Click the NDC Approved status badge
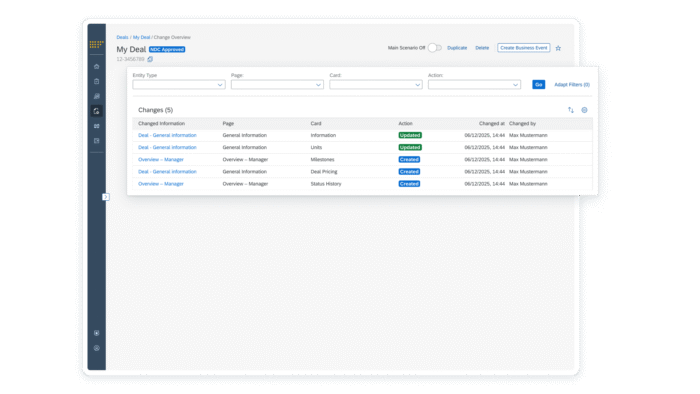Screen dimensions: 700x394 coord(167,50)
